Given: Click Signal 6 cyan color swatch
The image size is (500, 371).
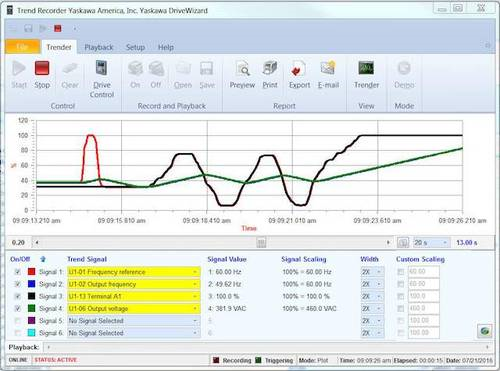Looking at the screenshot, I should coord(32,333).
